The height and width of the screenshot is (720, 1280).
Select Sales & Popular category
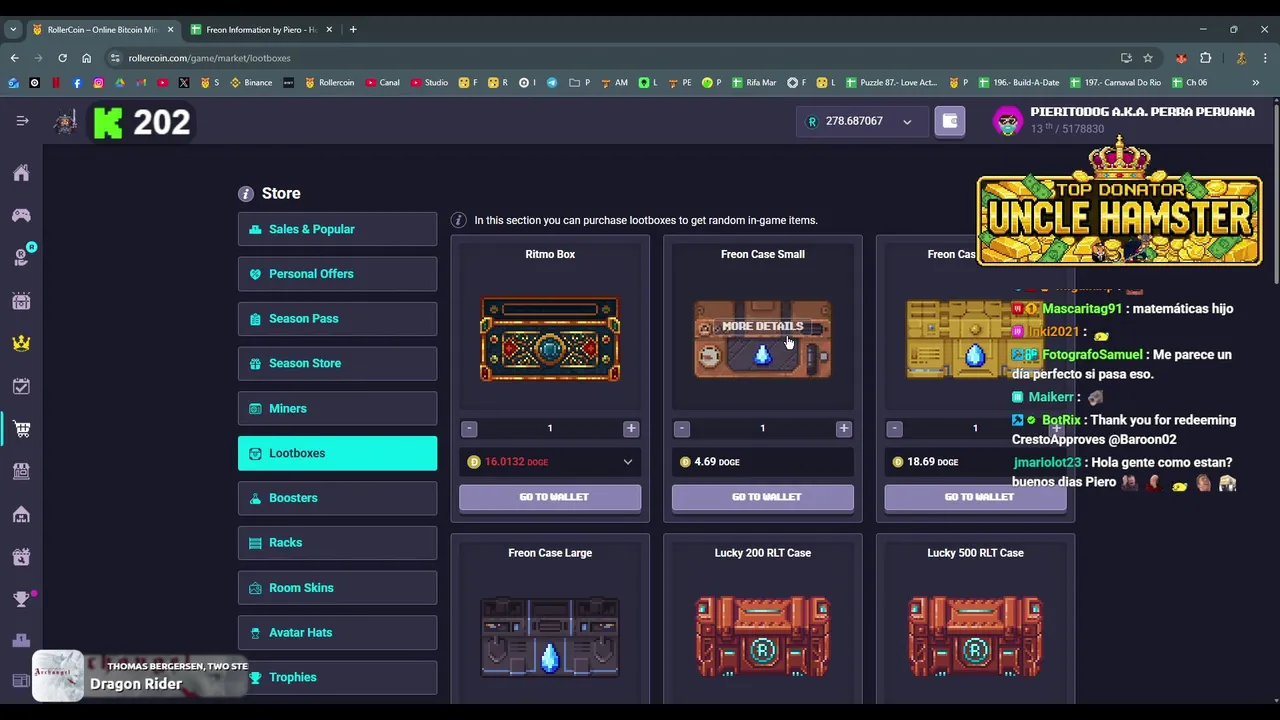coord(337,229)
